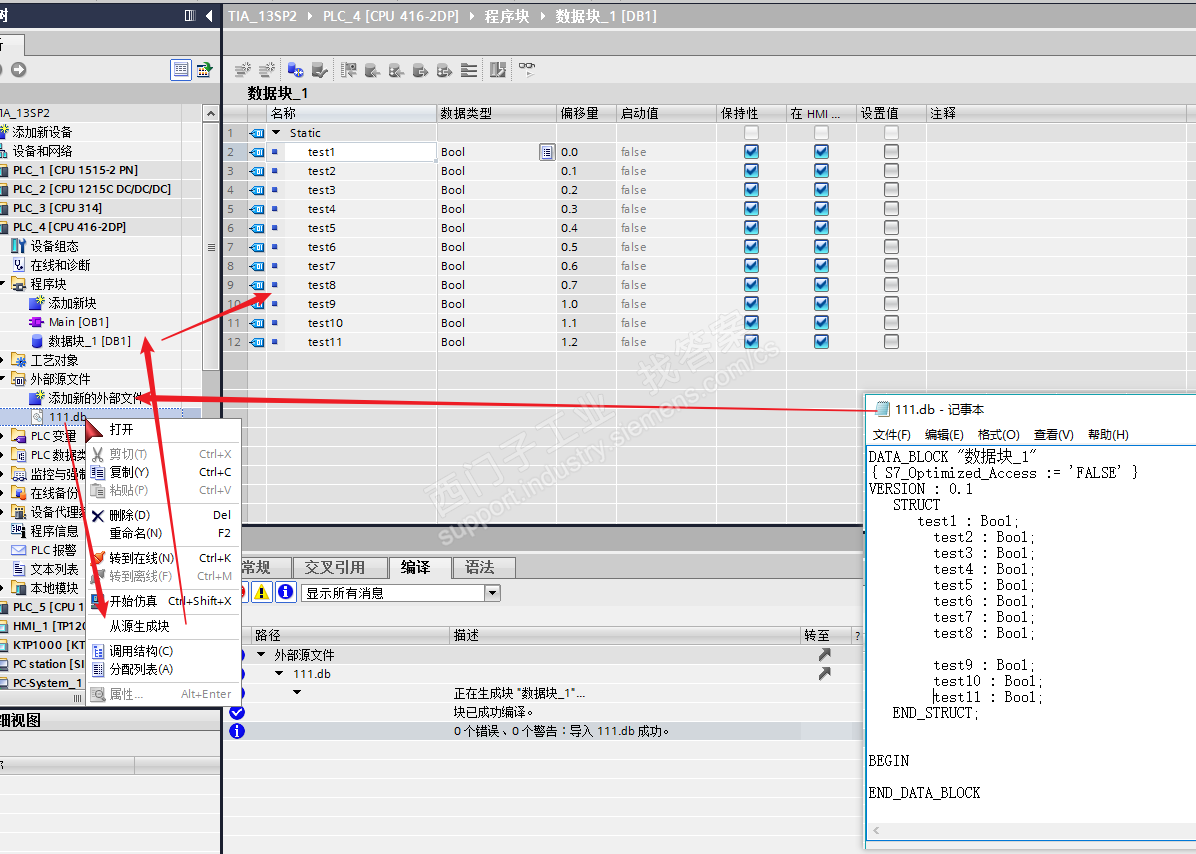The width and height of the screenshot is (1196, 854).
Task: Collapse the Static row in the data block
Action: [x=276, y=133]
